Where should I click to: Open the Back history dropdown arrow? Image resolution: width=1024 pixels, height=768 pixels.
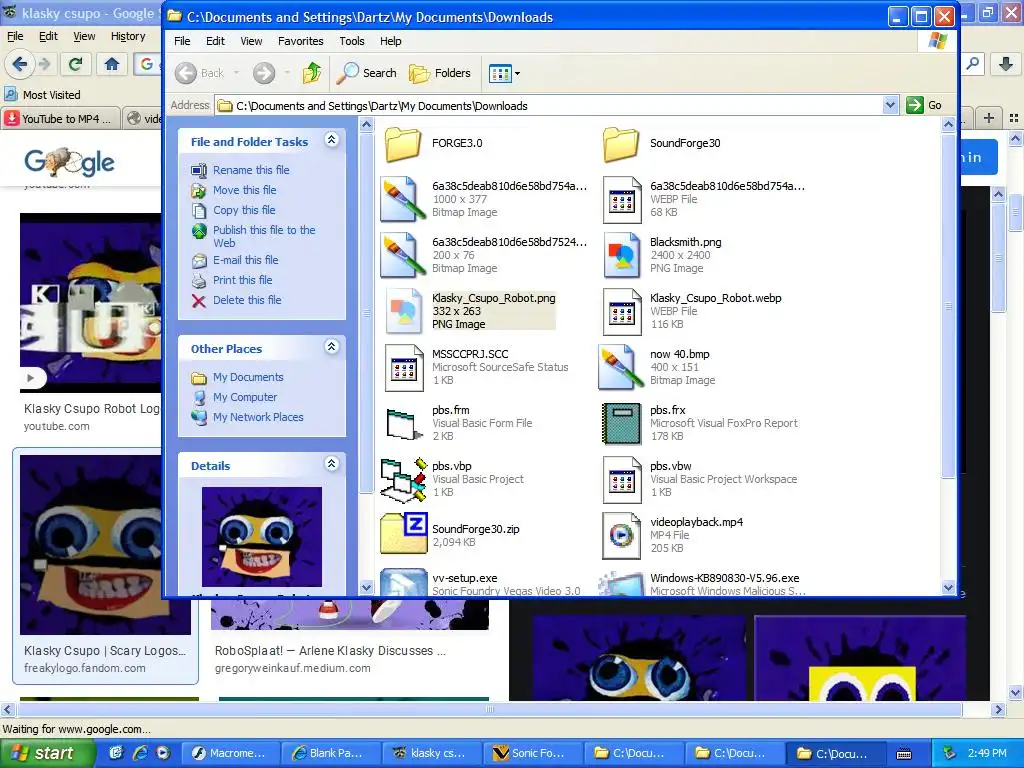(x=236, y=73)
